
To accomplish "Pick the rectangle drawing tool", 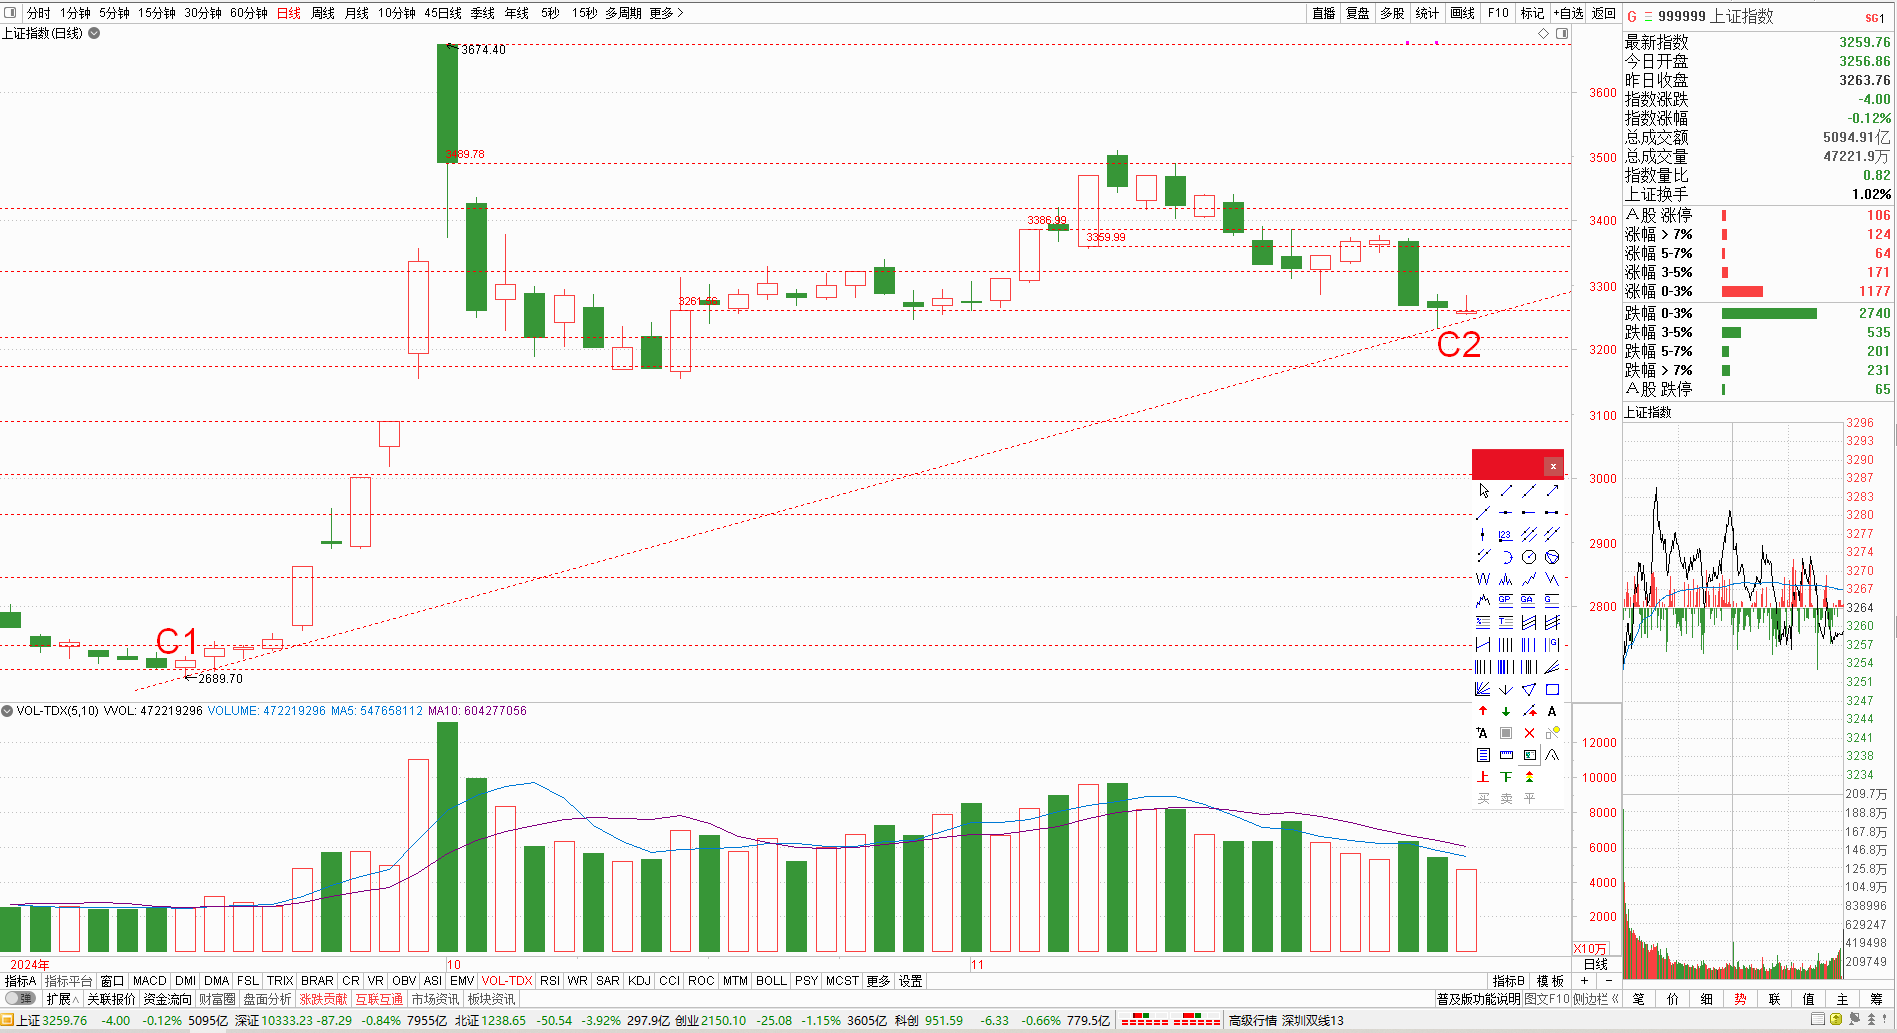I will pos(1552,689).
